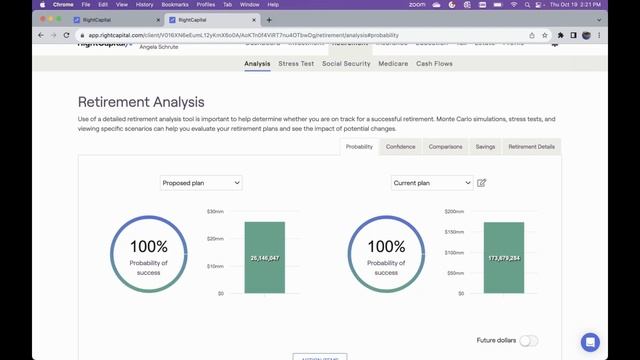This screenshot has height=360, width=640.
Task: Open the Current plan dropdown
Action: point(432,183)
